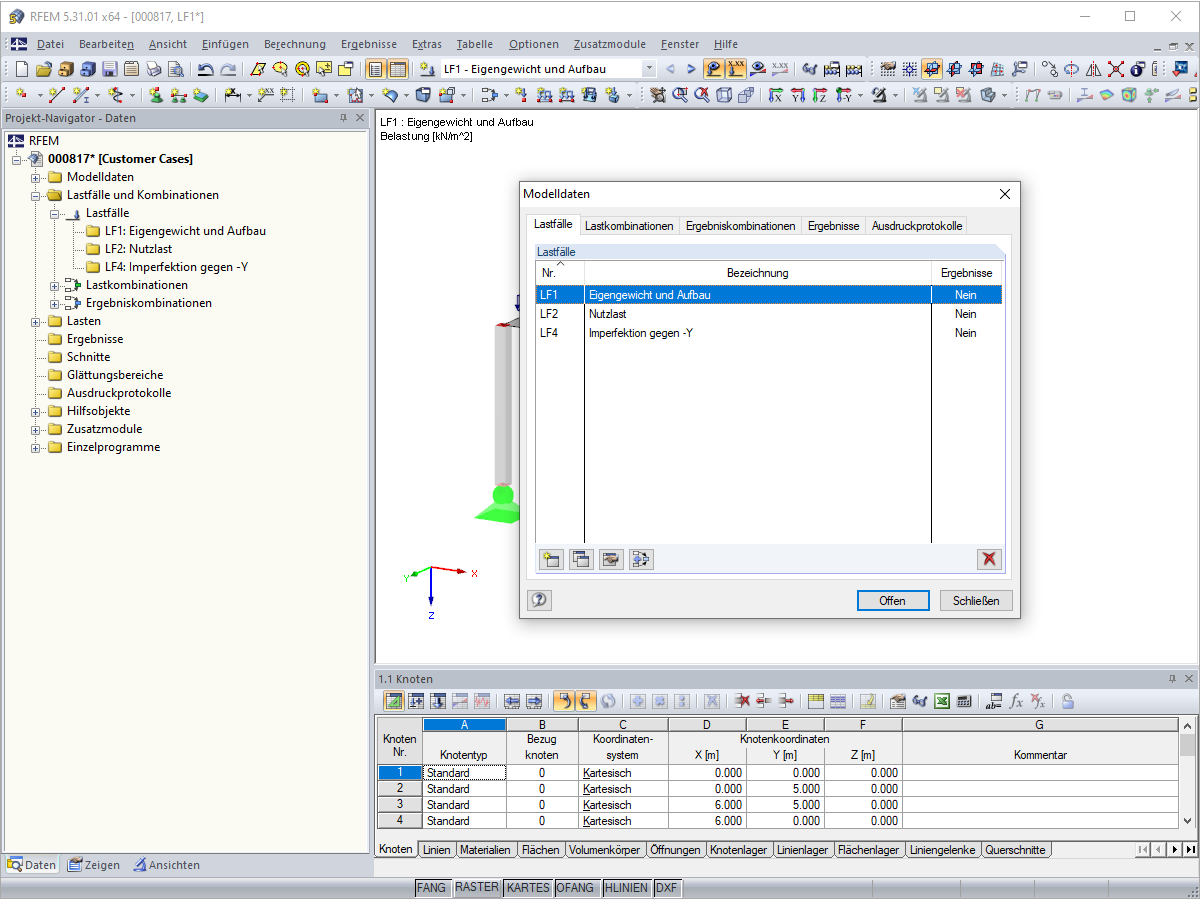Toggle the KARTES status bar button

[528, 888]
